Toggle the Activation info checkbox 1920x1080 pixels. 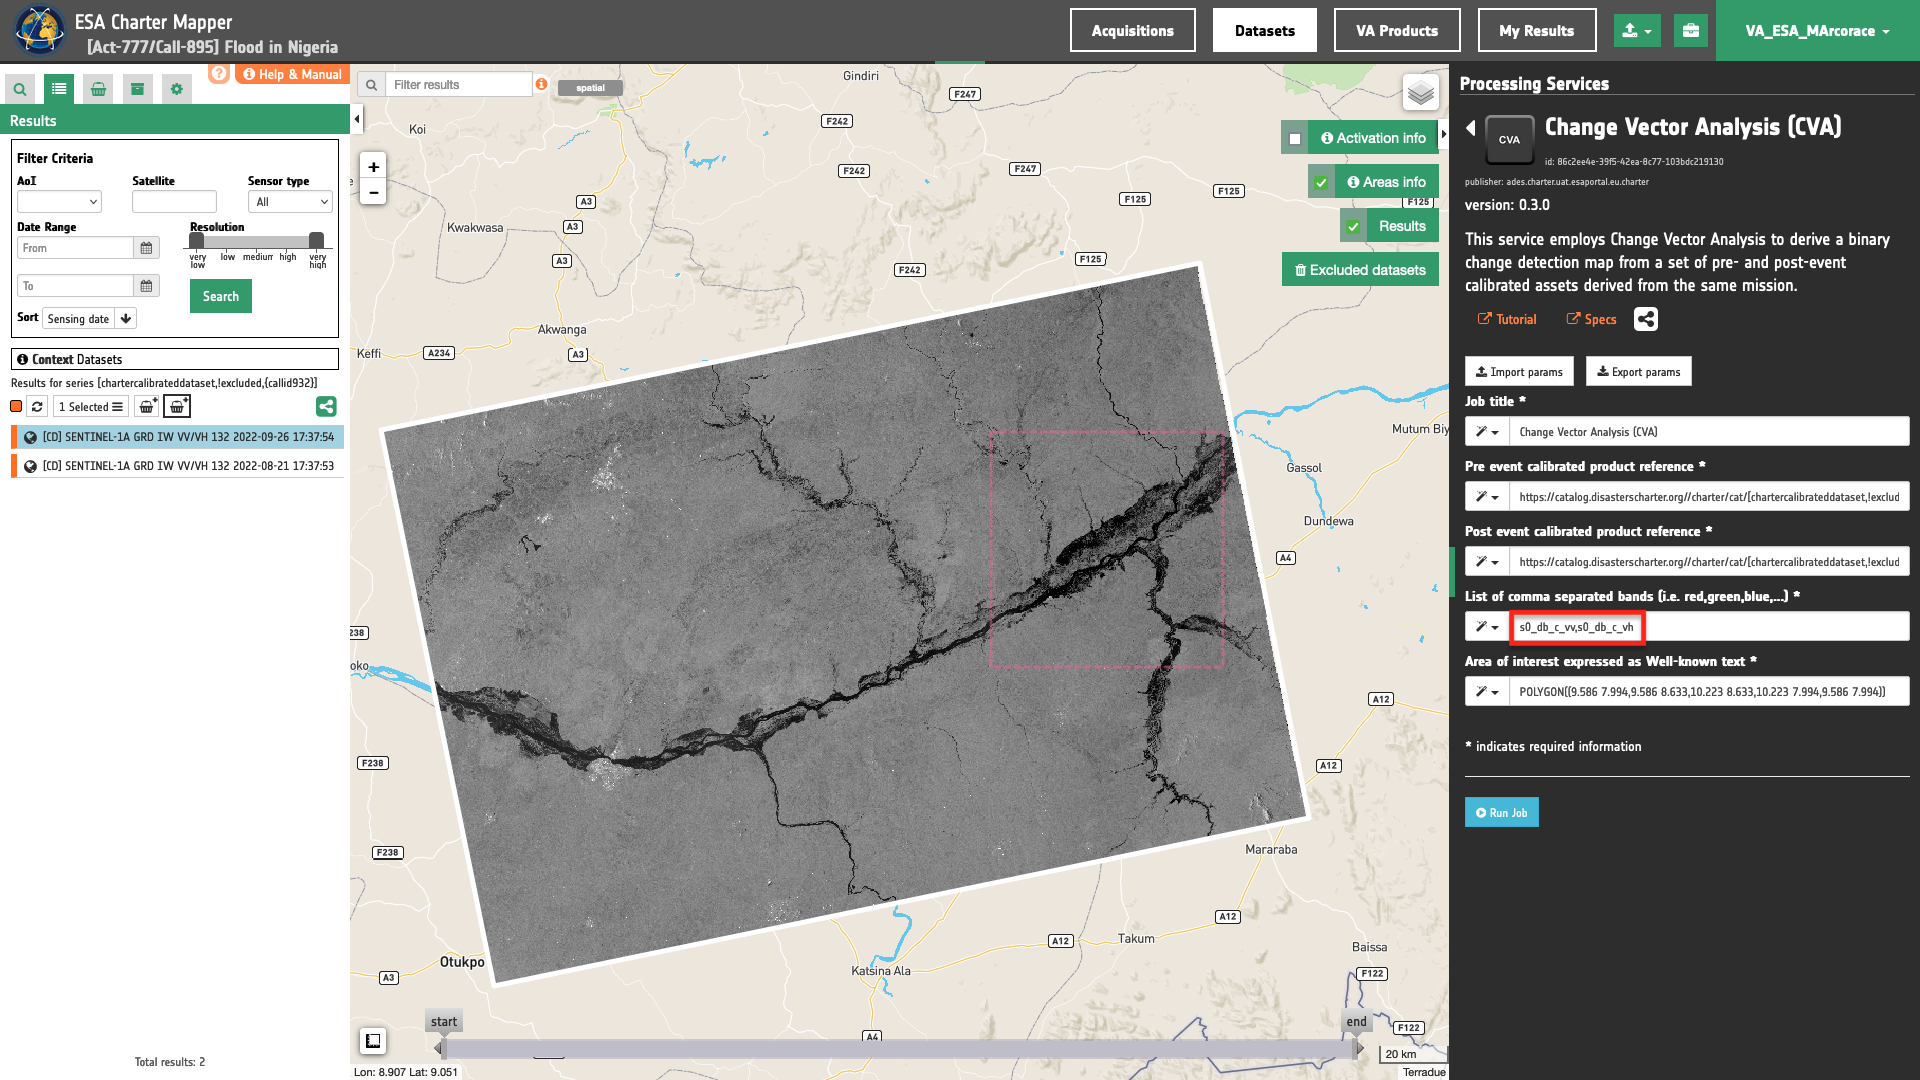(x=1295, y=139)
